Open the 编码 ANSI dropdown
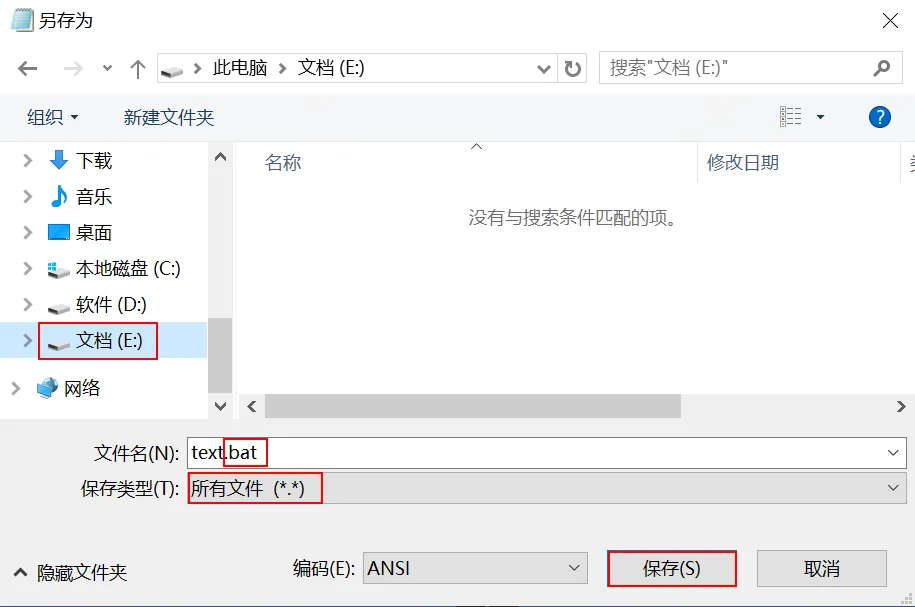The image size is (915, 607). pyautogui.click(x=475, y=568)
